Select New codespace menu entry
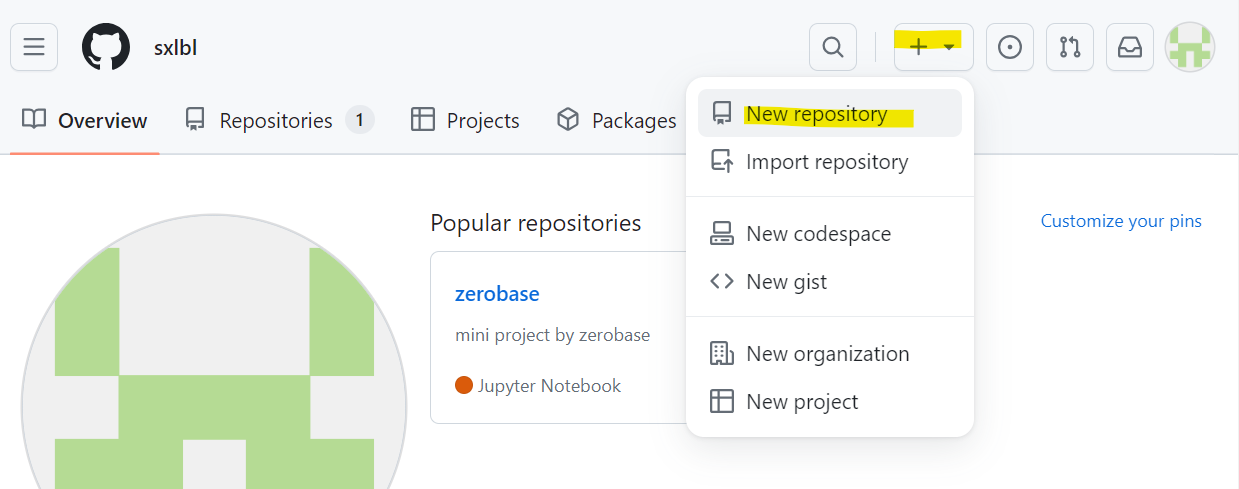 pos(818,234)
